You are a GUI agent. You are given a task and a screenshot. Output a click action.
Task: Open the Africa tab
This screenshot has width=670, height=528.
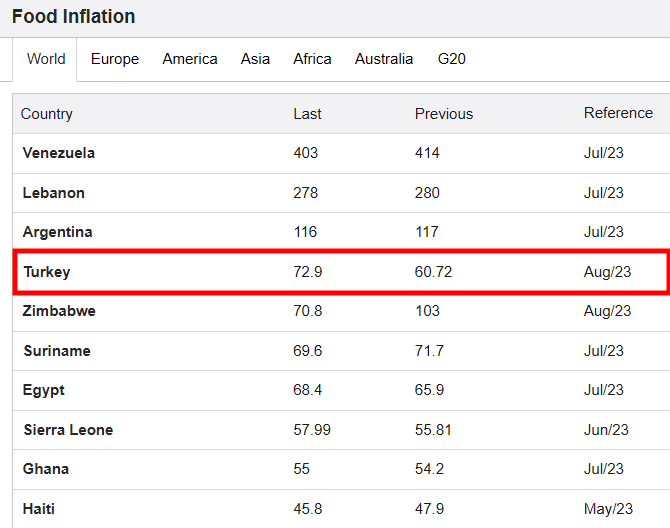(x=312, y=59)
